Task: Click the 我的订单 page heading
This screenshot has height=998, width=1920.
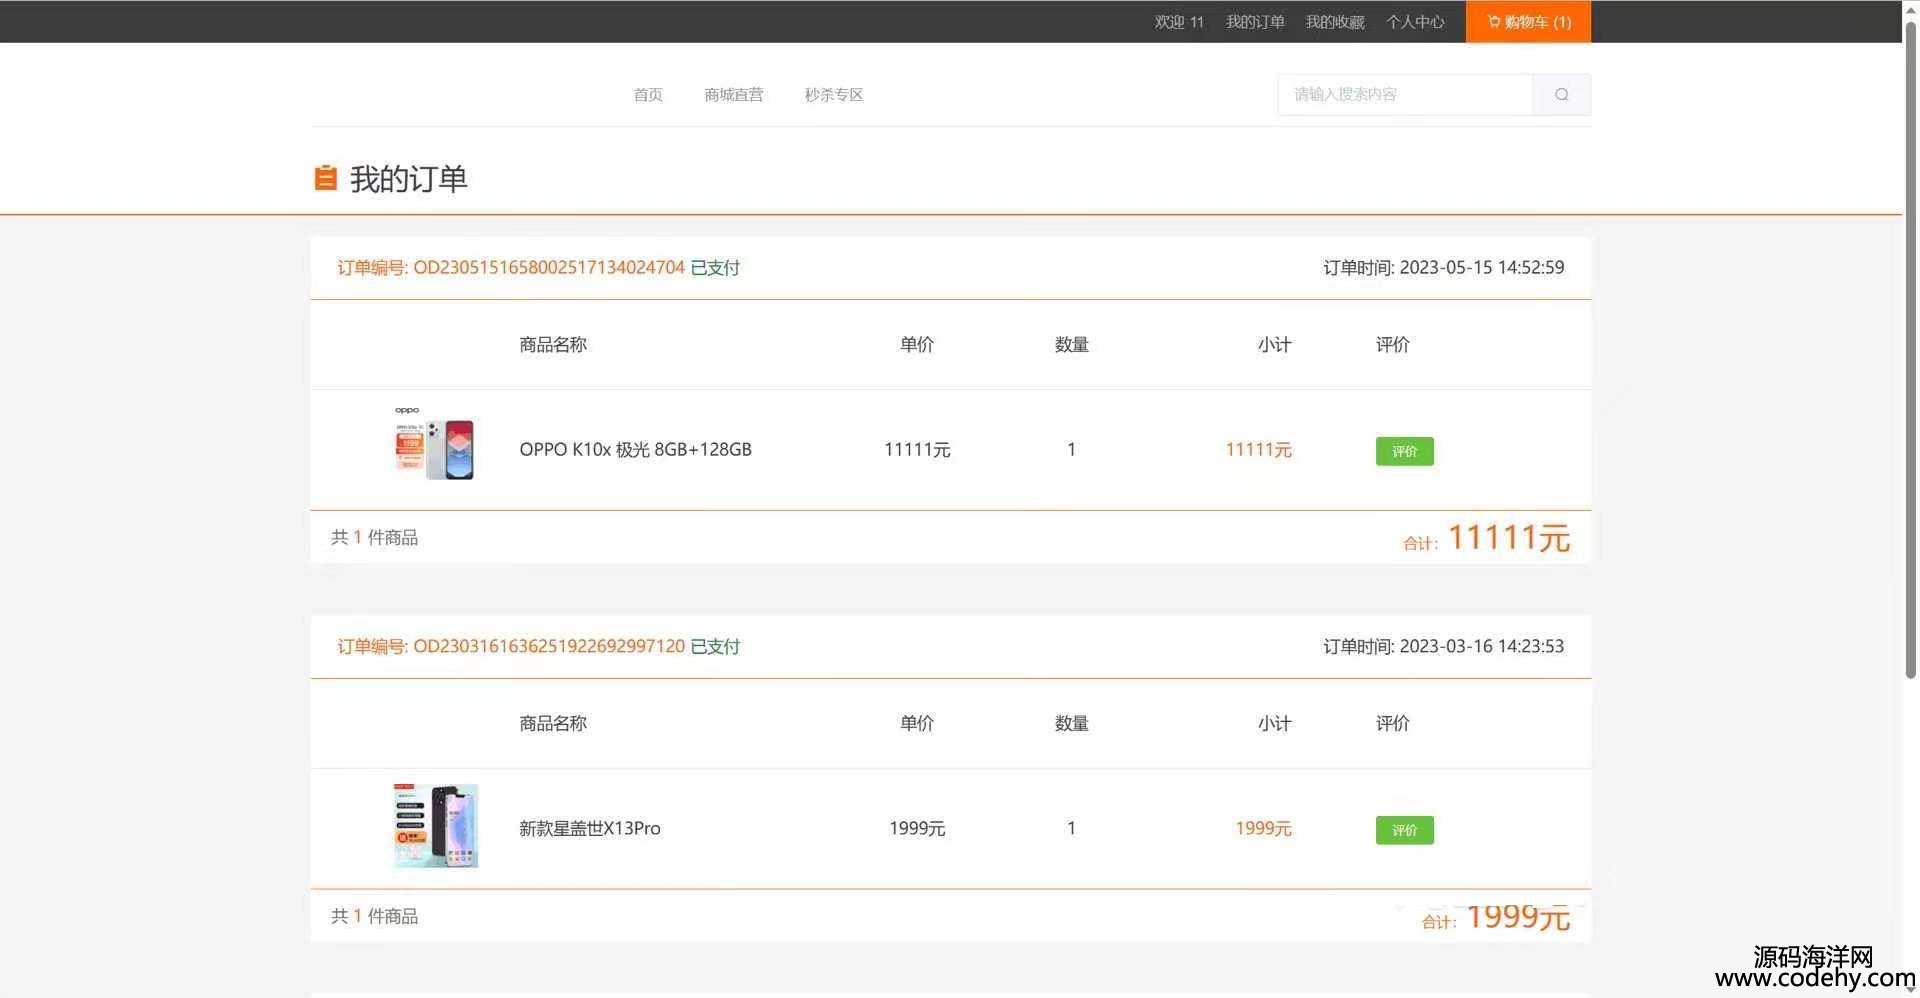Action: 408,178
